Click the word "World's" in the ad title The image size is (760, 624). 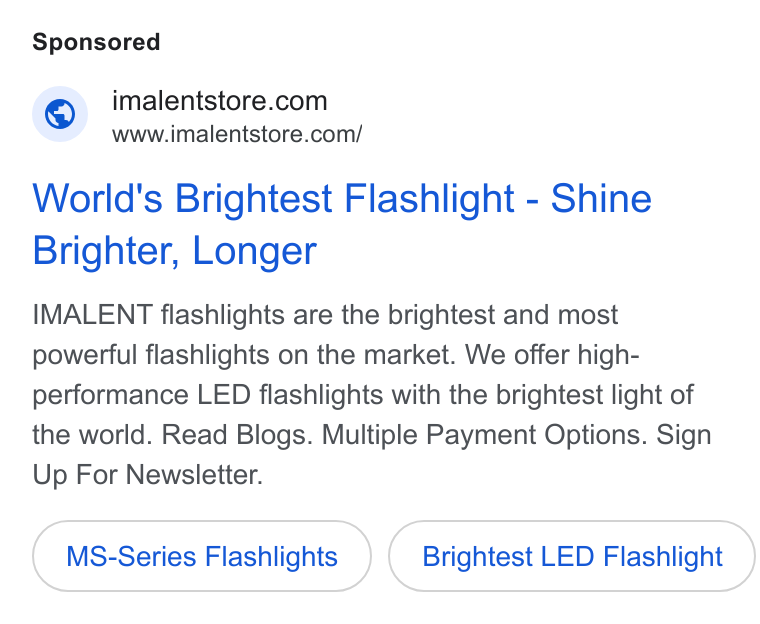coord(97,198)
